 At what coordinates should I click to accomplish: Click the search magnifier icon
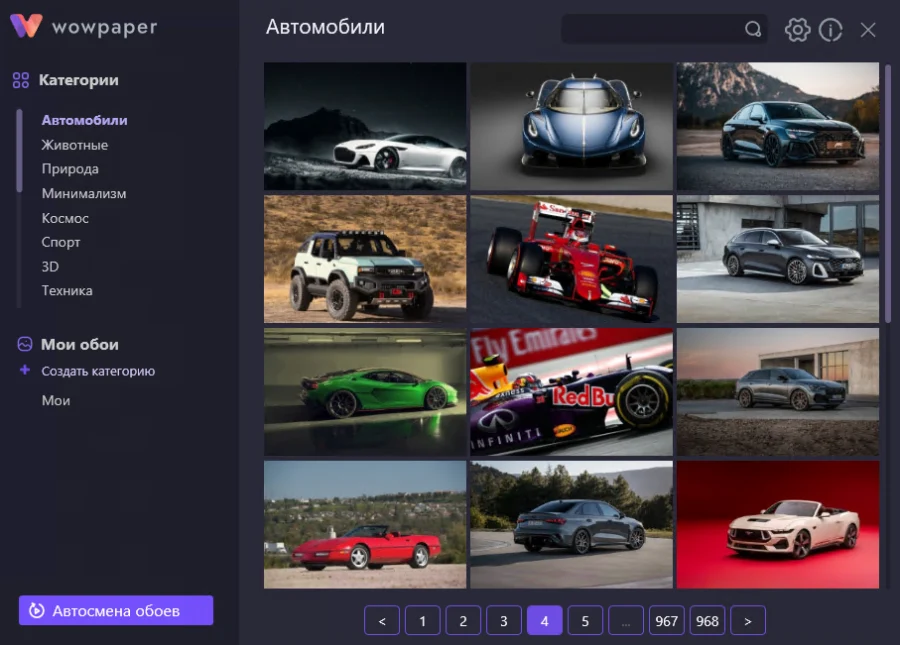[x=753, y=30]
